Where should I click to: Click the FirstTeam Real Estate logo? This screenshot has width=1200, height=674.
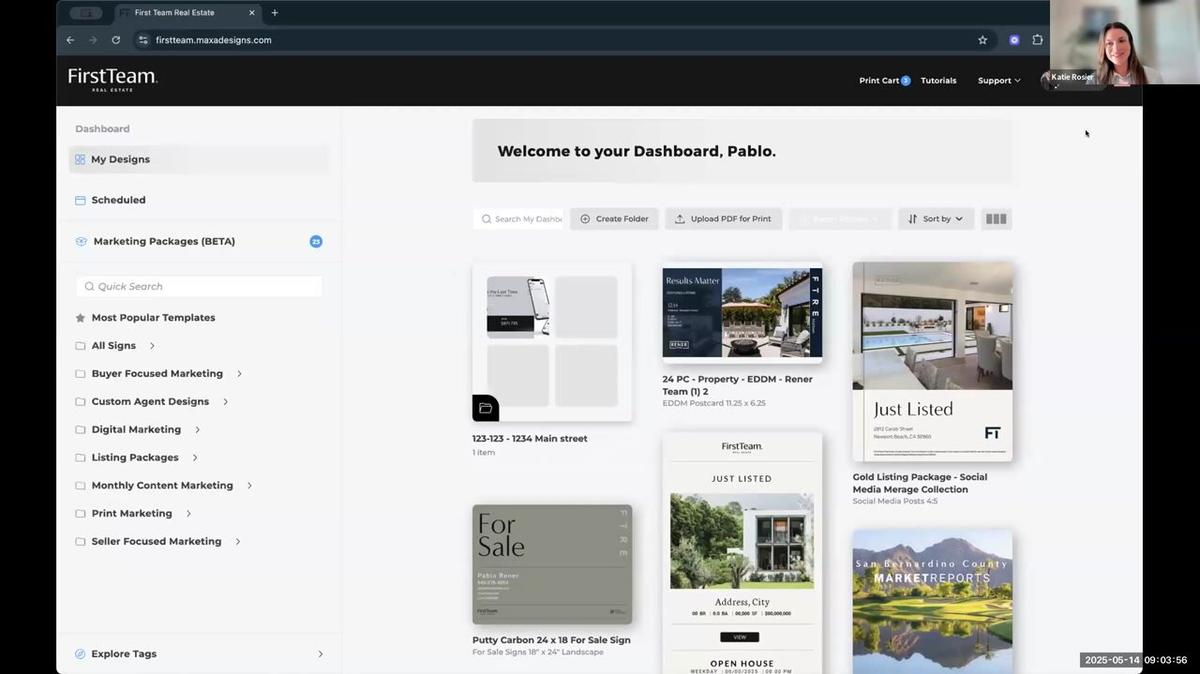pyautogui.click(x=112, y=80)
